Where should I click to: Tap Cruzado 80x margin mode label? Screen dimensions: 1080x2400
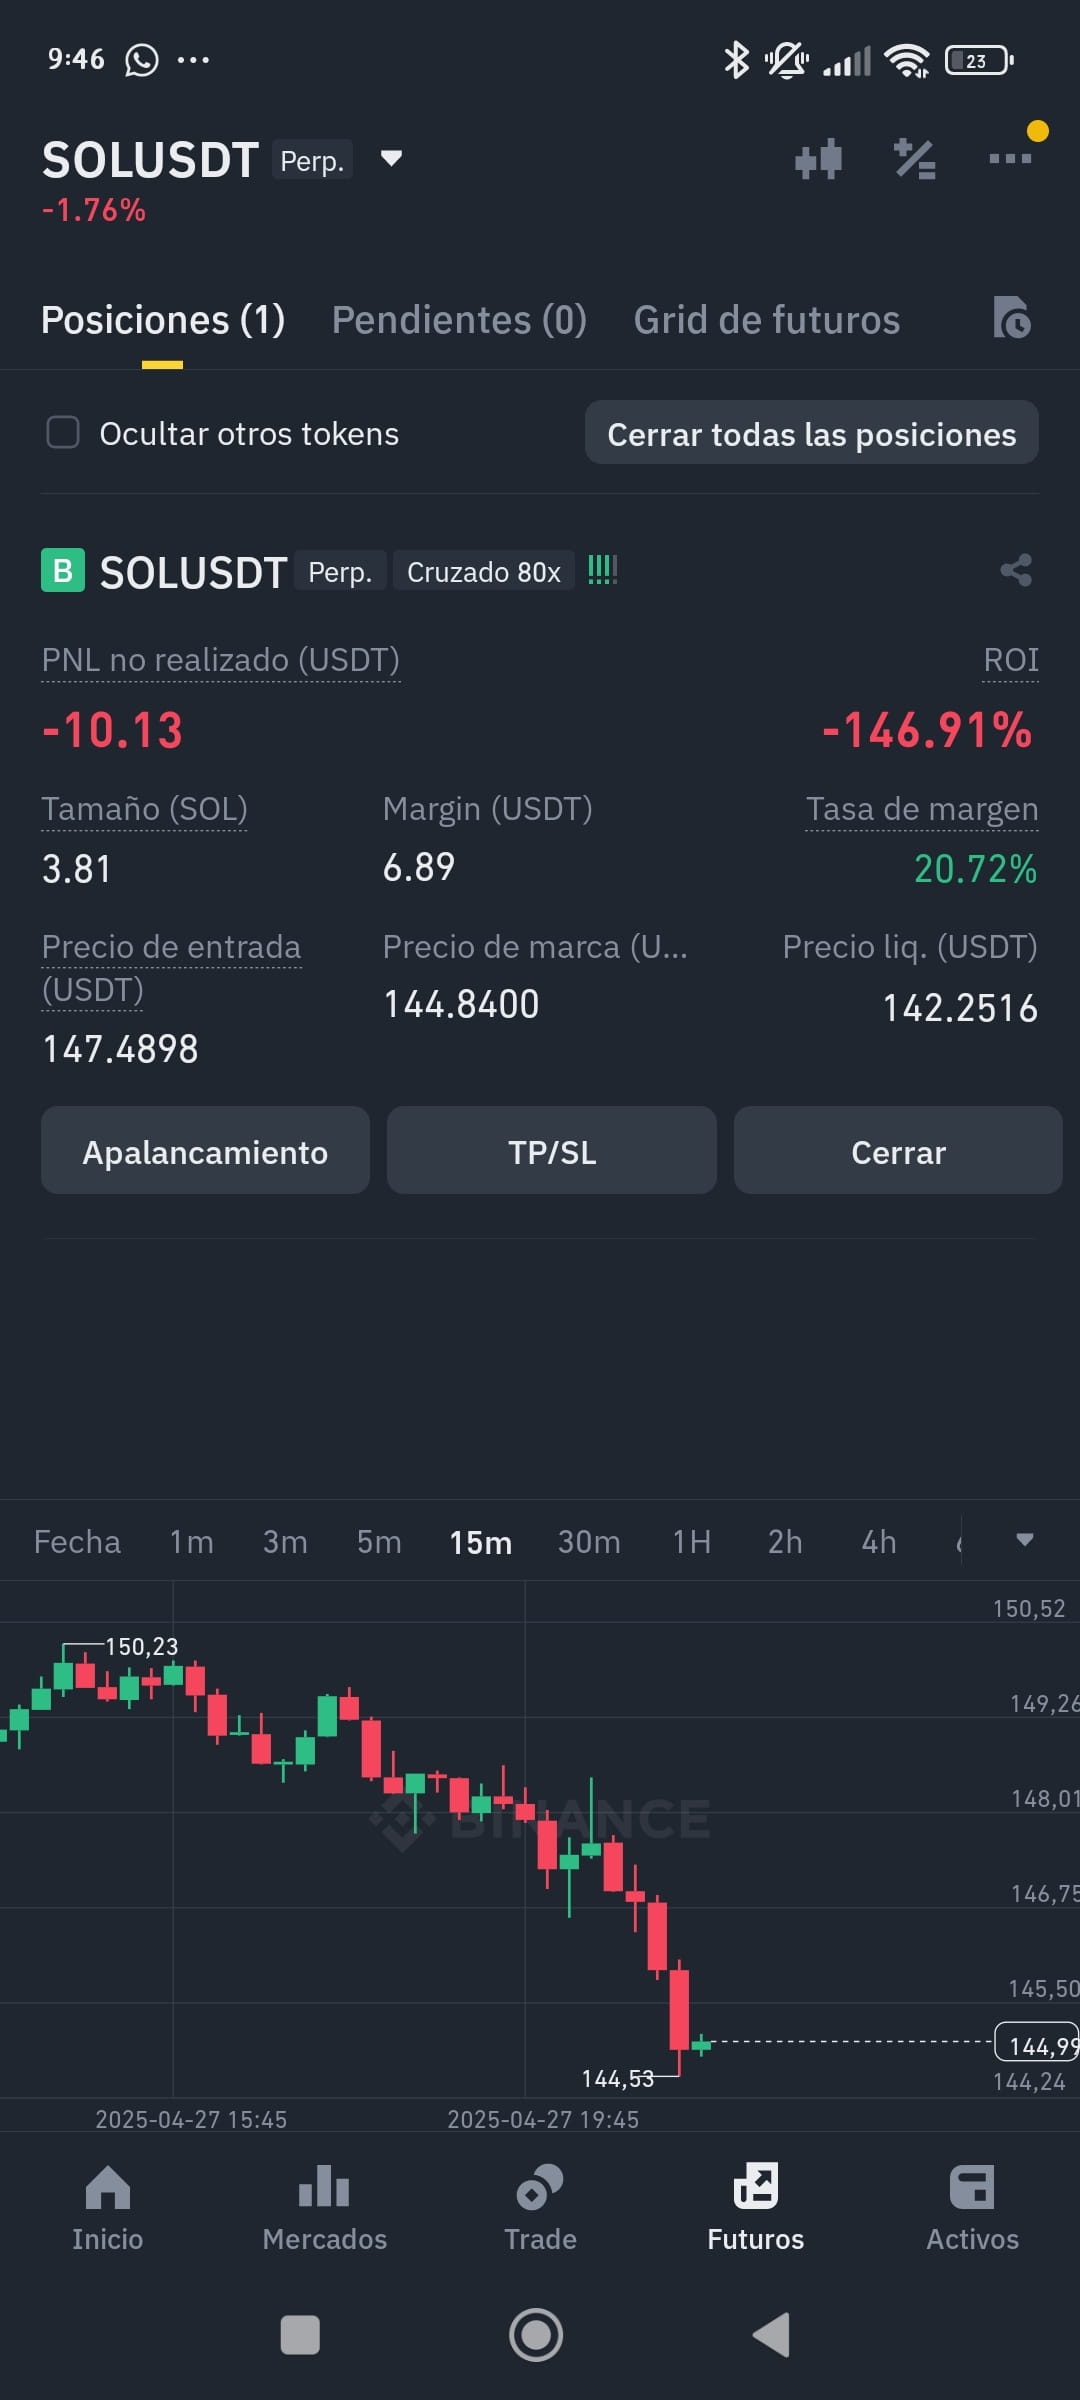tap(484, 571)
